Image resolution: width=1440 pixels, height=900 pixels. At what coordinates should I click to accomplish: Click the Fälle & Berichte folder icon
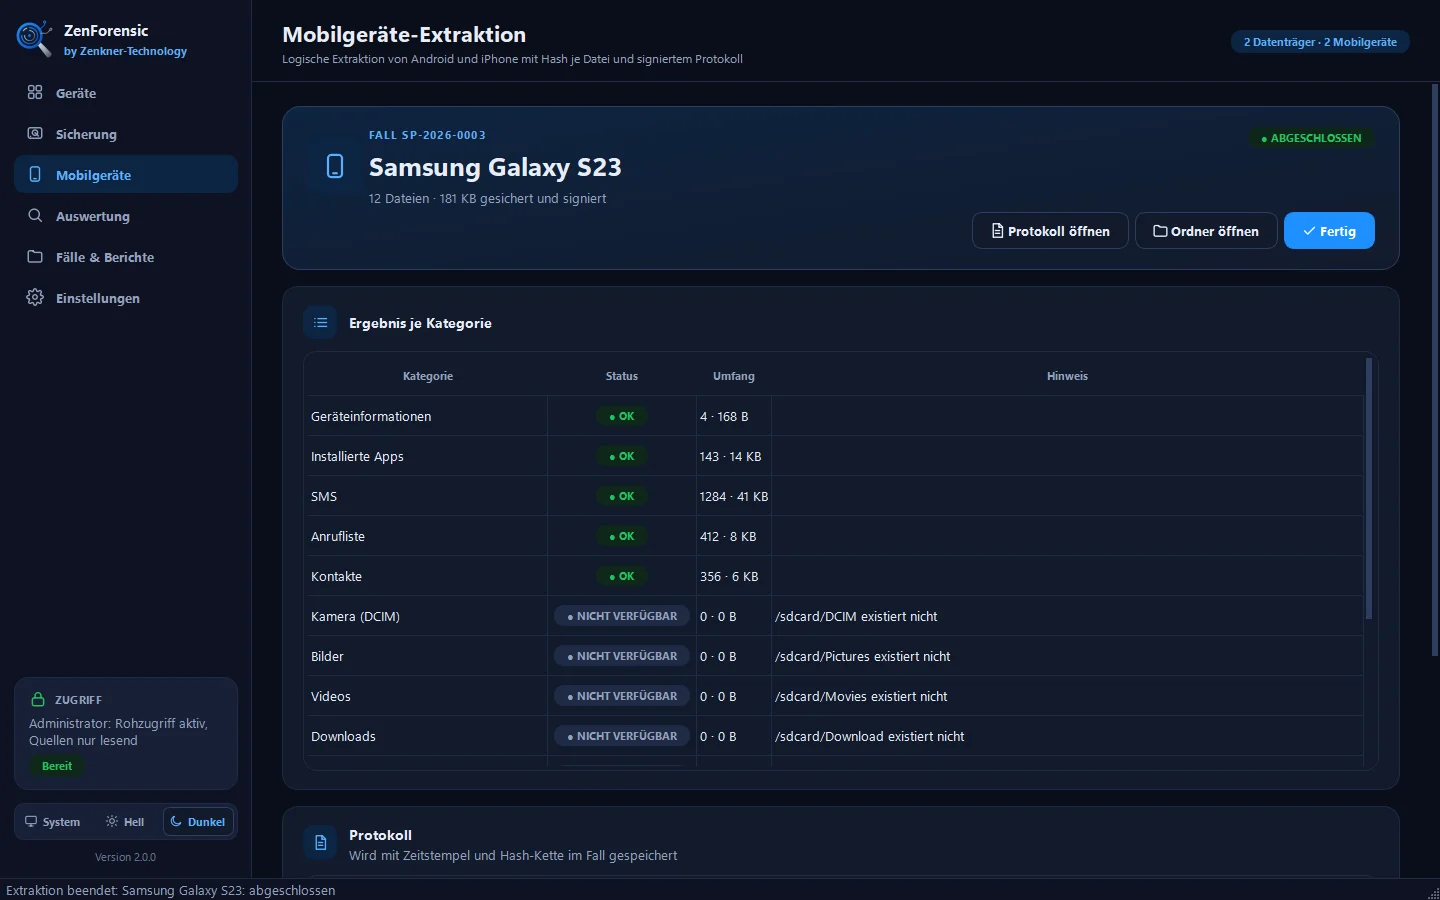pyautogui.click(x=35, y=256)
